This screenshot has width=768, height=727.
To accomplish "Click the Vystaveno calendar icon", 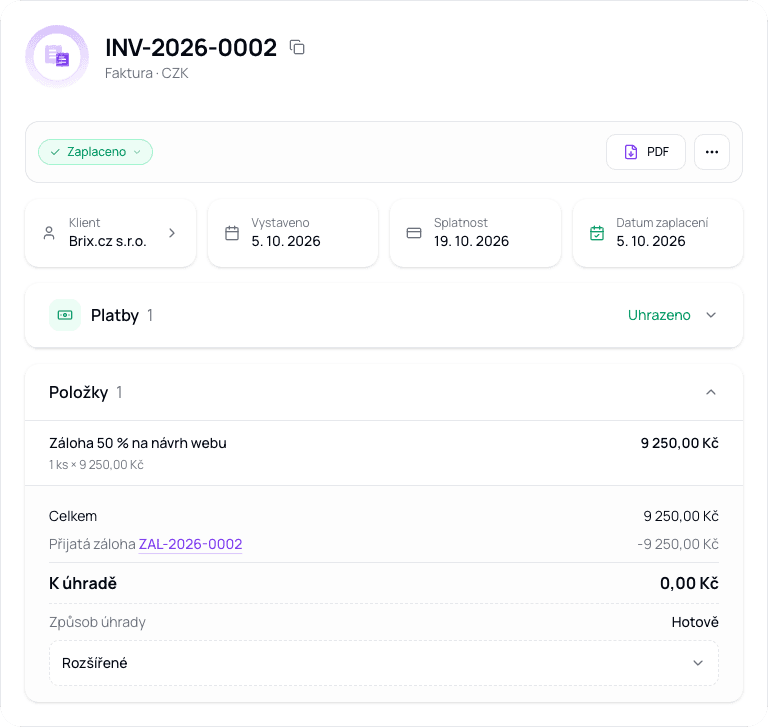I will 232,233.
